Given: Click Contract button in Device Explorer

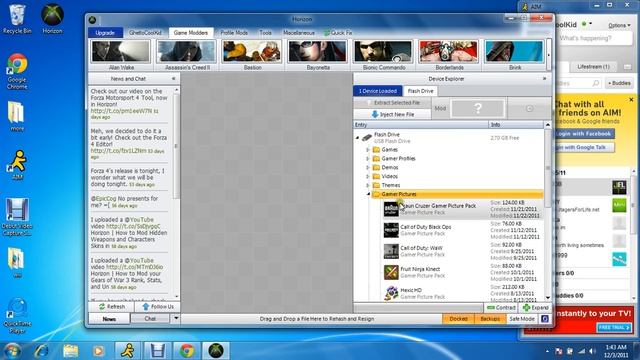Looking at the screenshot, I should (501, 307).
